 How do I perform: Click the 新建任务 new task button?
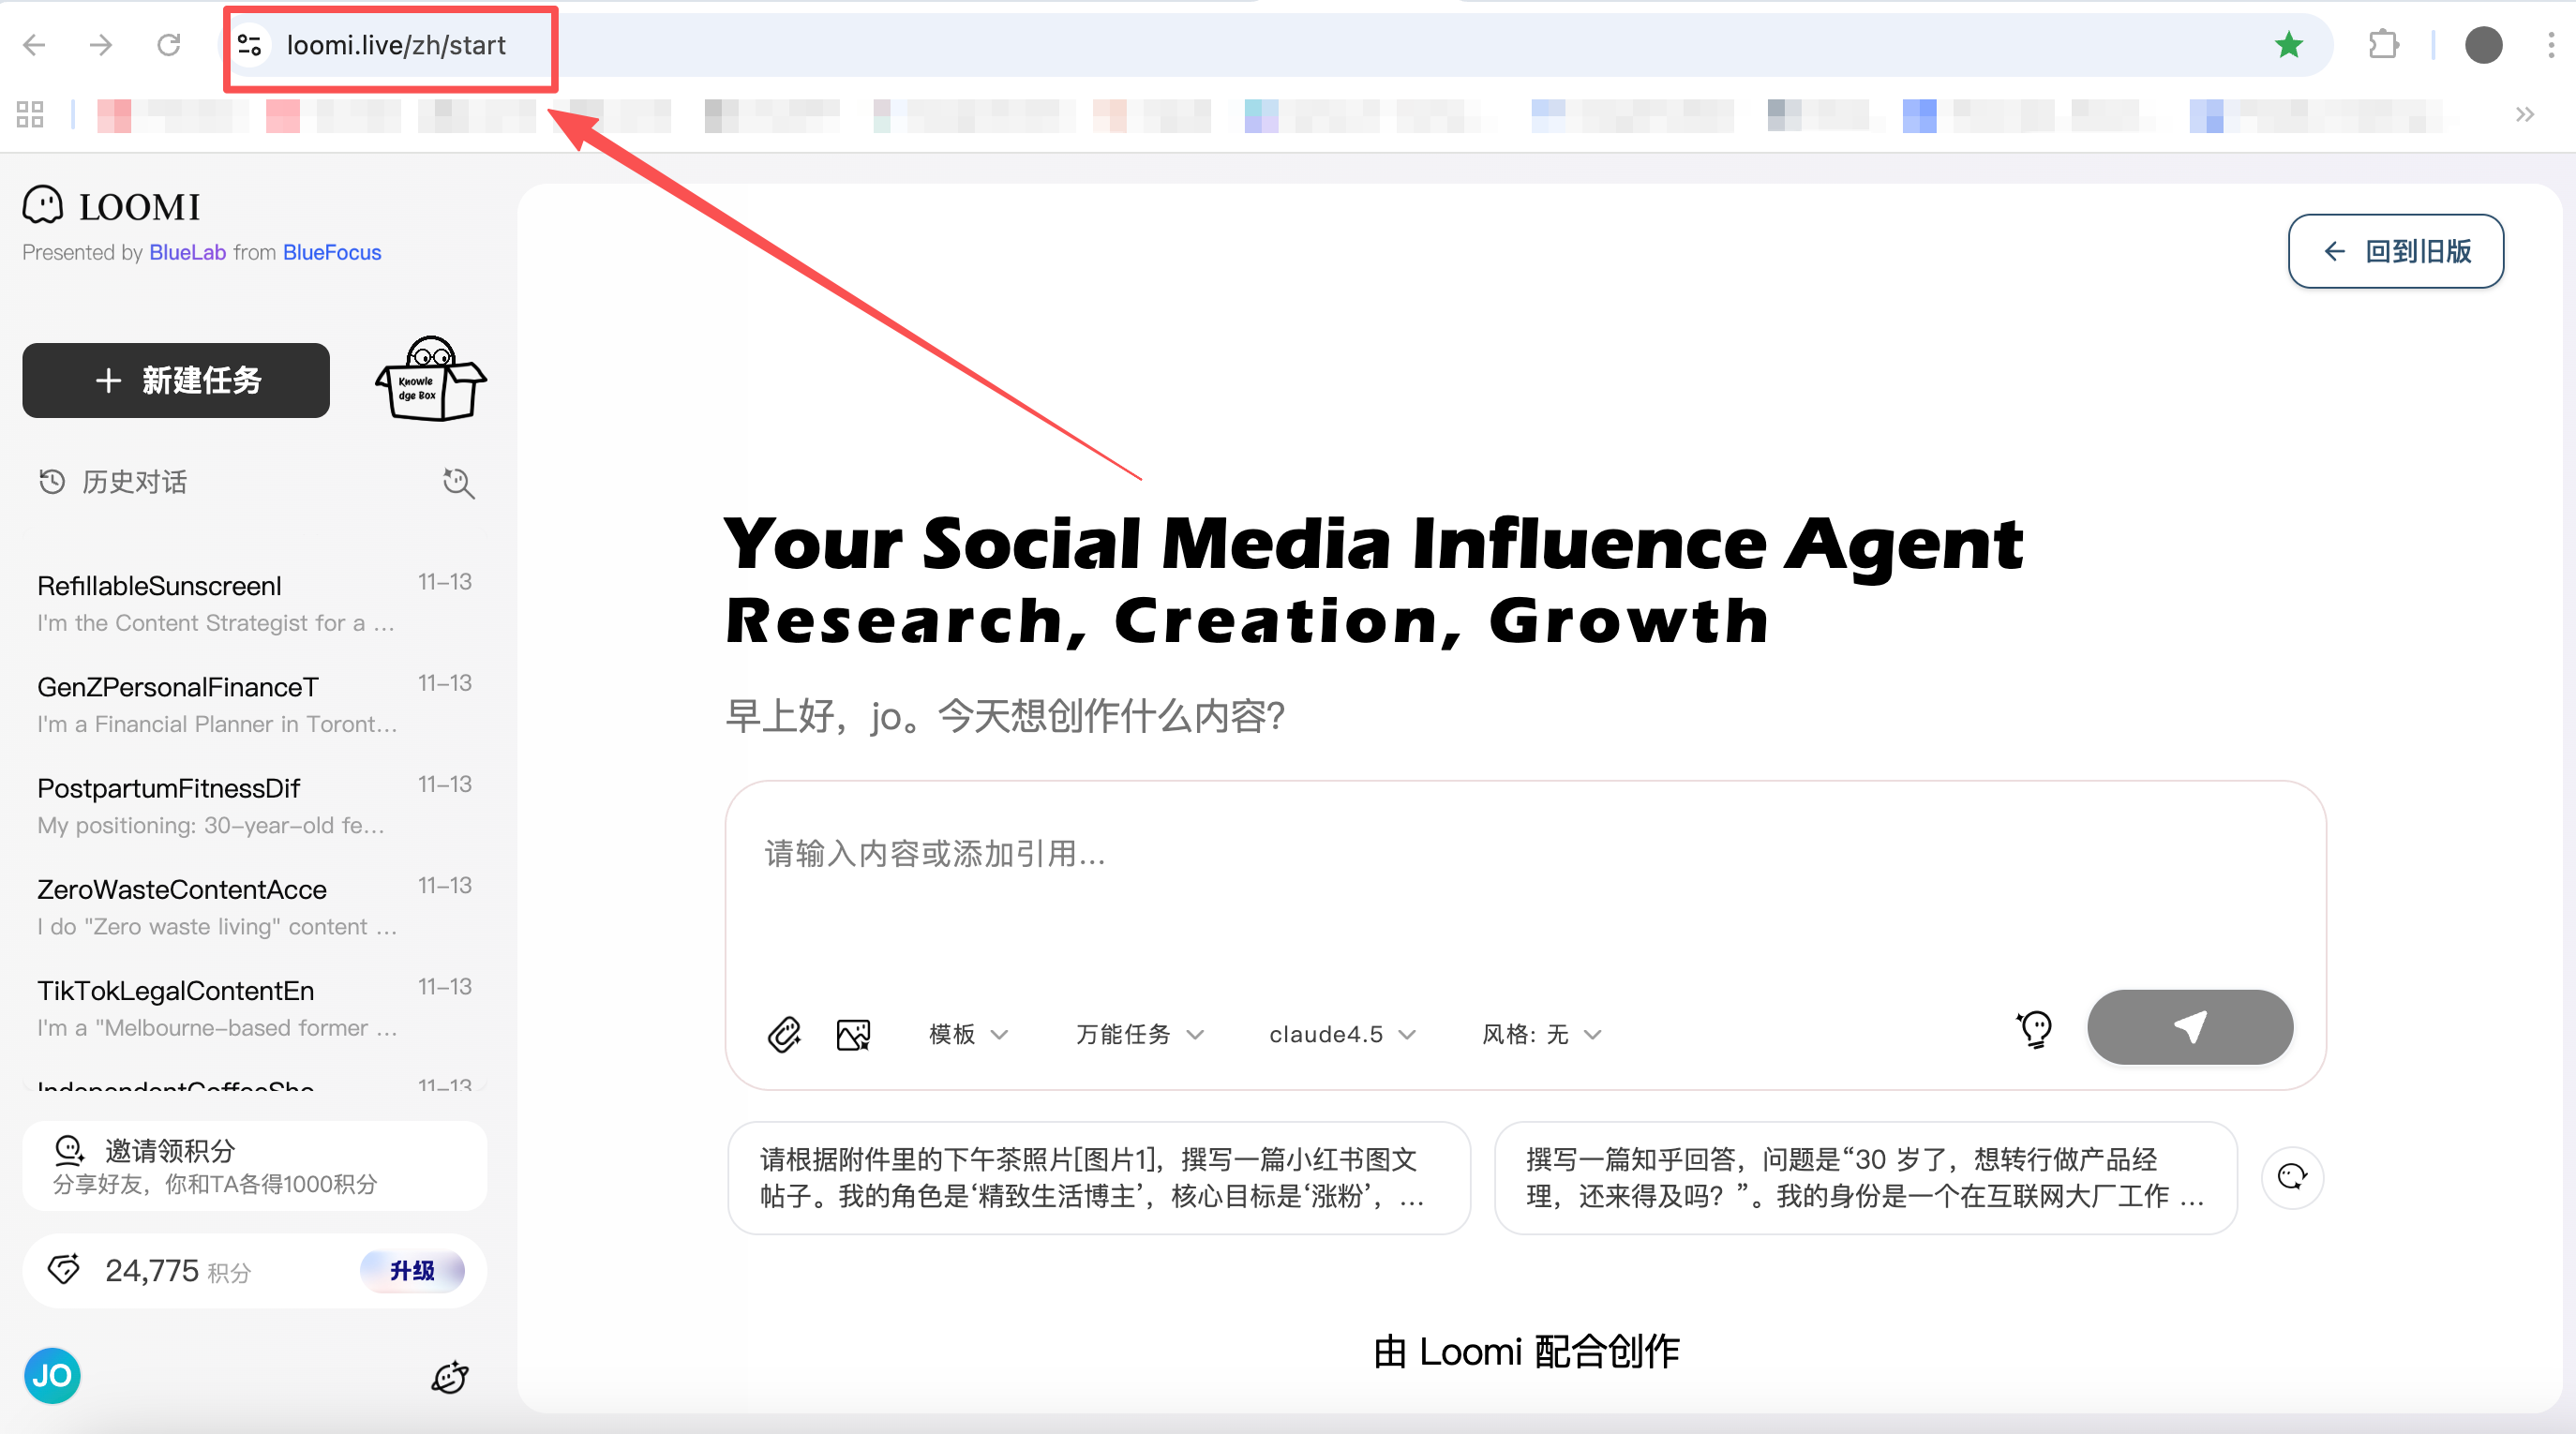point(176,380)
